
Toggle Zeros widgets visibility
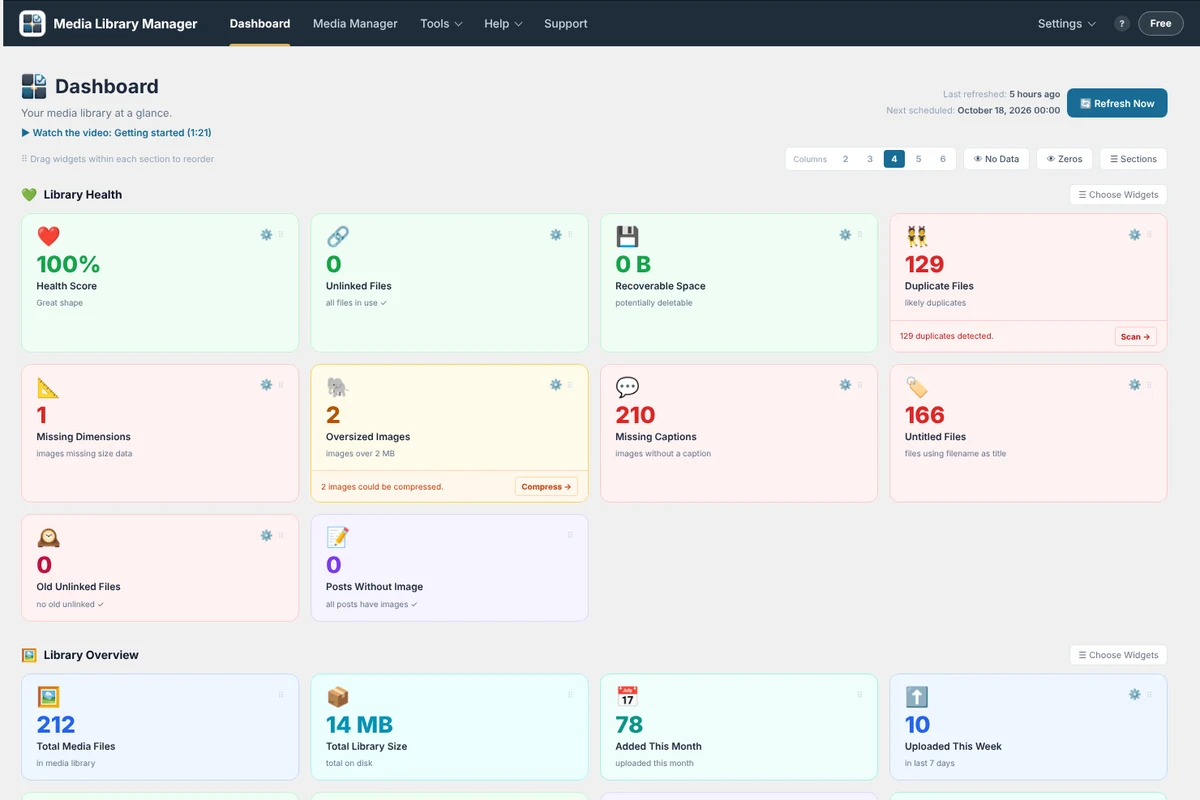click(1064, 159)
